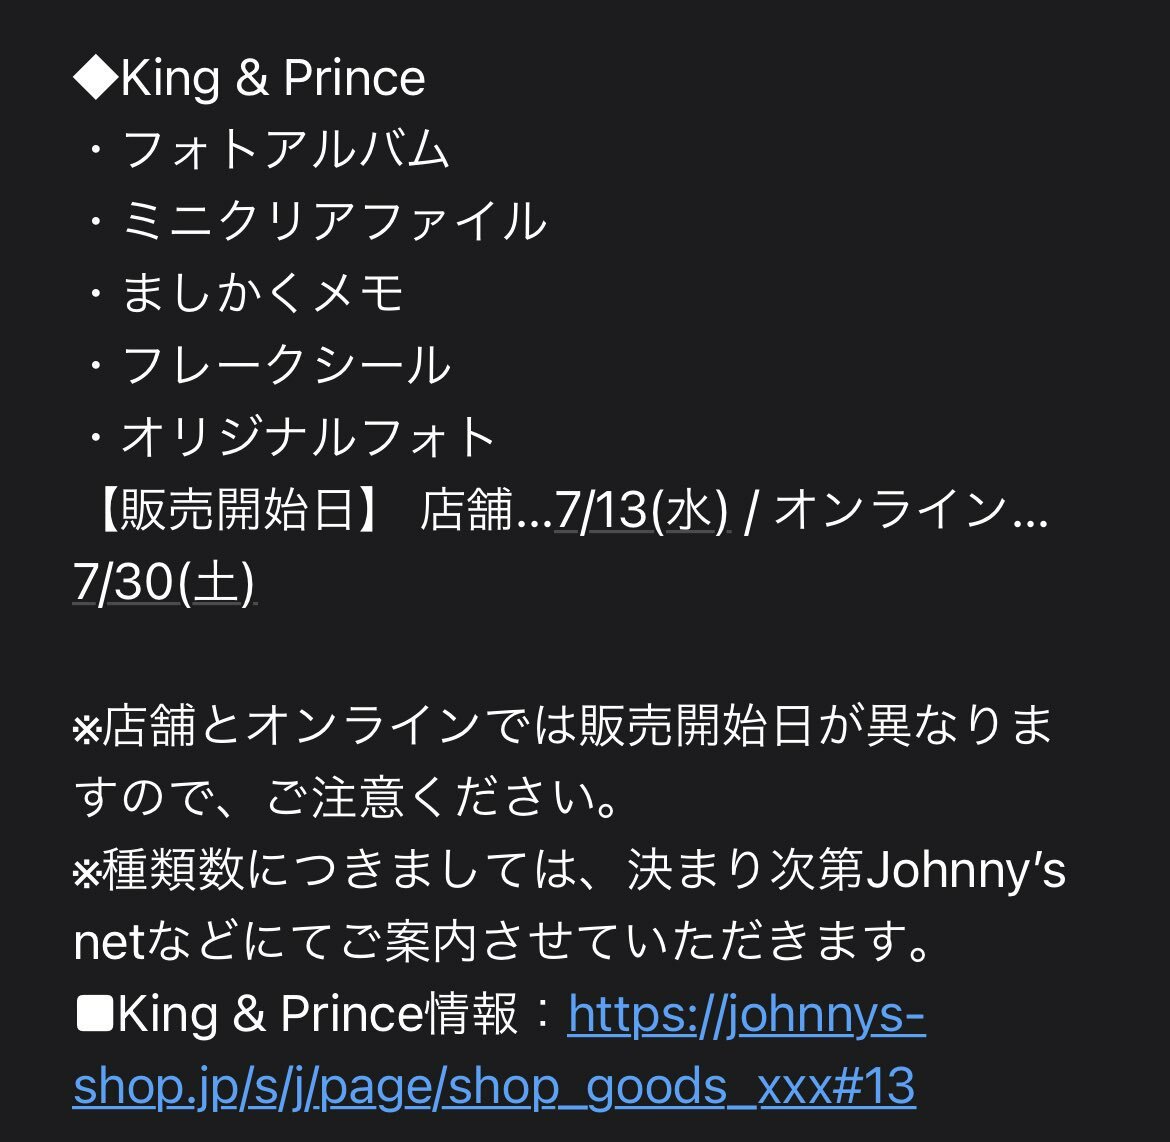Click the netなどにてご案内 text line
The height and width of the screenshot is (1142, 1170).
pos(501,942)
